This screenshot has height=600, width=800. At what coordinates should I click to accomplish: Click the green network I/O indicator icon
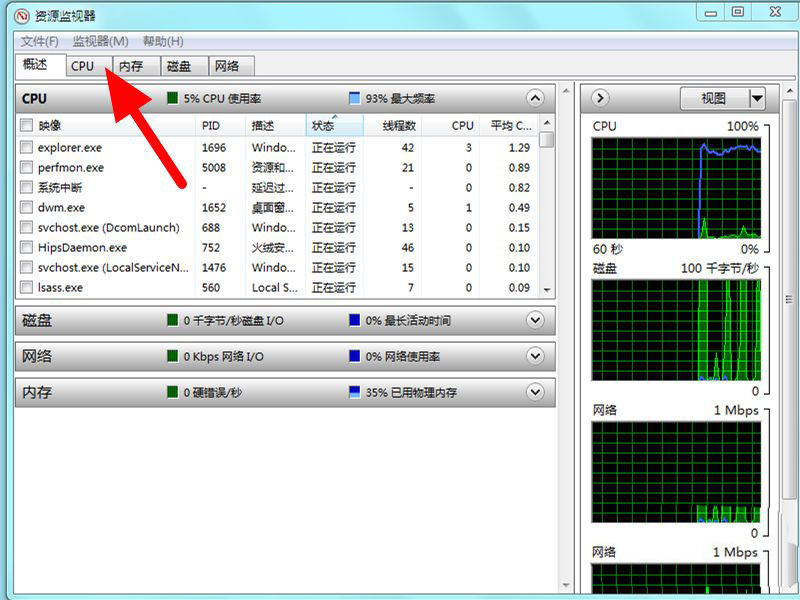point(172,356)
